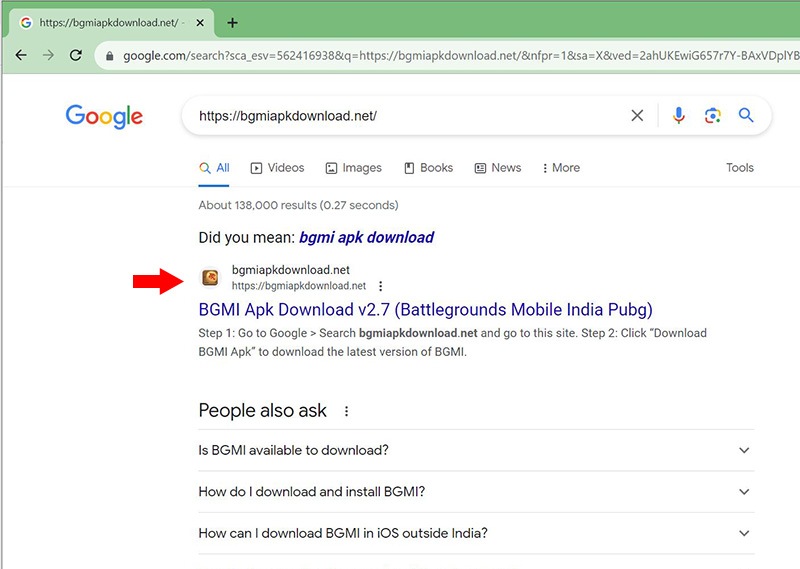Start voice search with microphone icon
800x569 pixels.
[x=679, y=115]
